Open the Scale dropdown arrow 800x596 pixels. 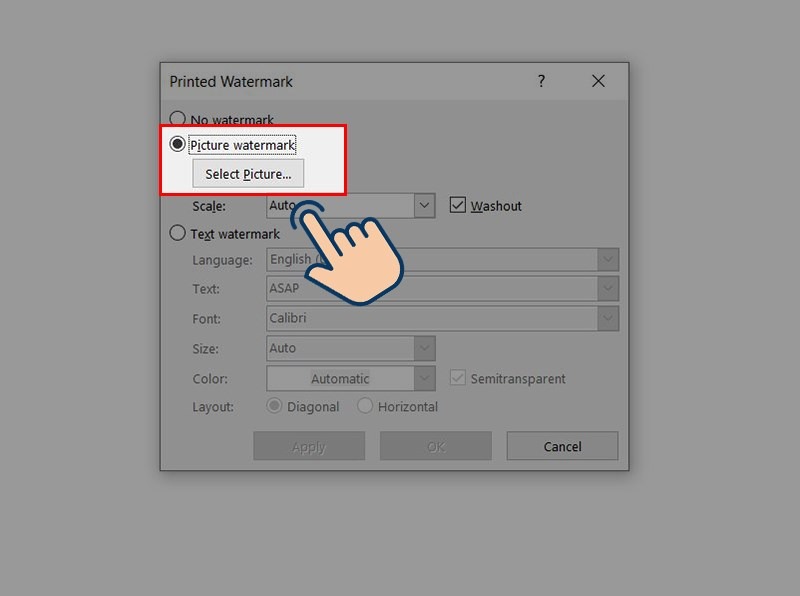[424, 206]
